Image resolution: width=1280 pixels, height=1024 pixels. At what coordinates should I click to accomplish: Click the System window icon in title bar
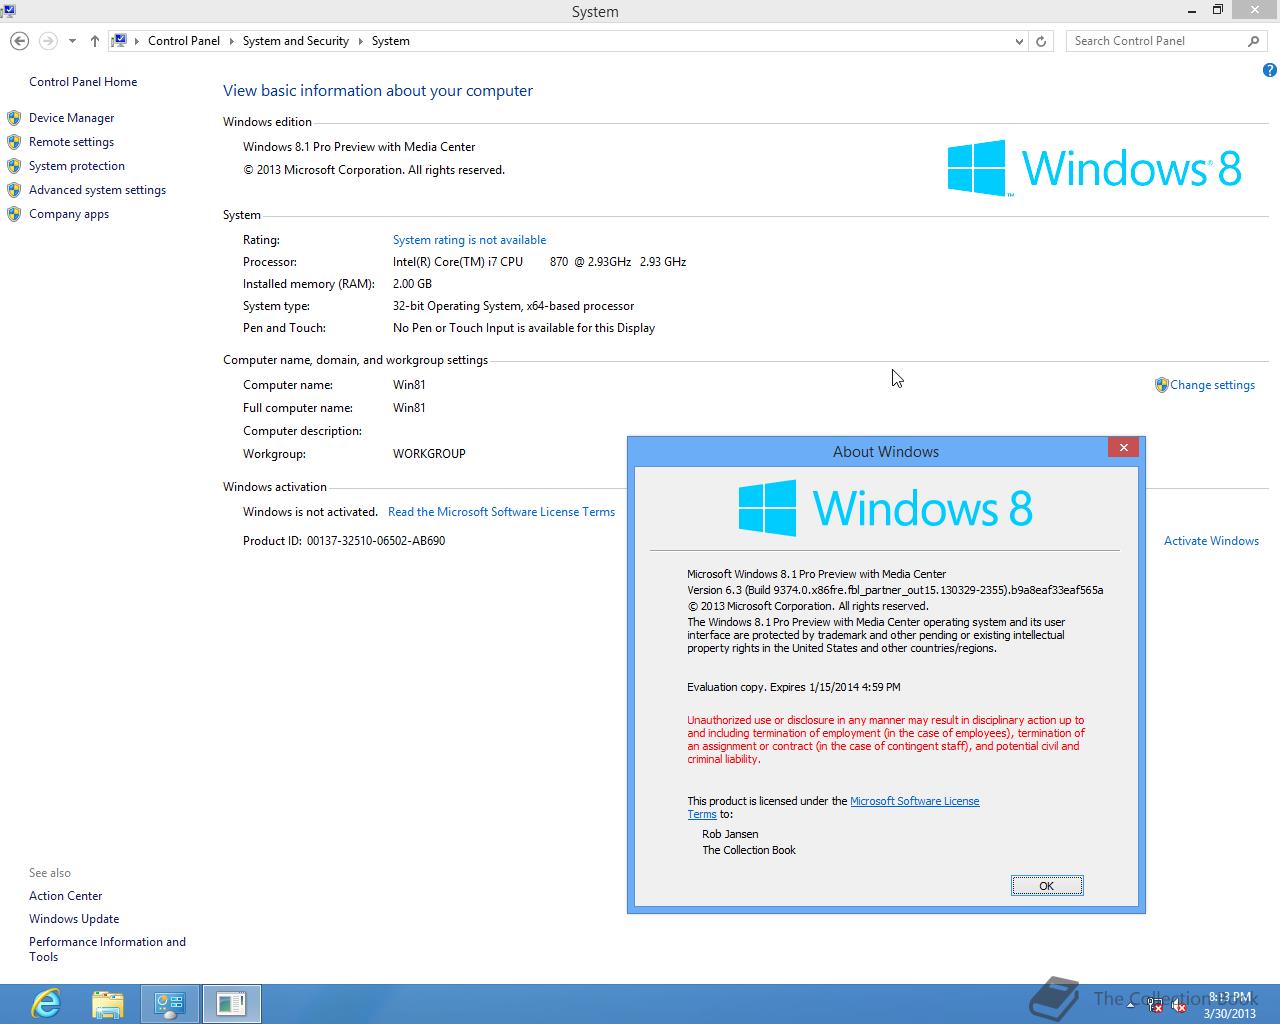6,11
